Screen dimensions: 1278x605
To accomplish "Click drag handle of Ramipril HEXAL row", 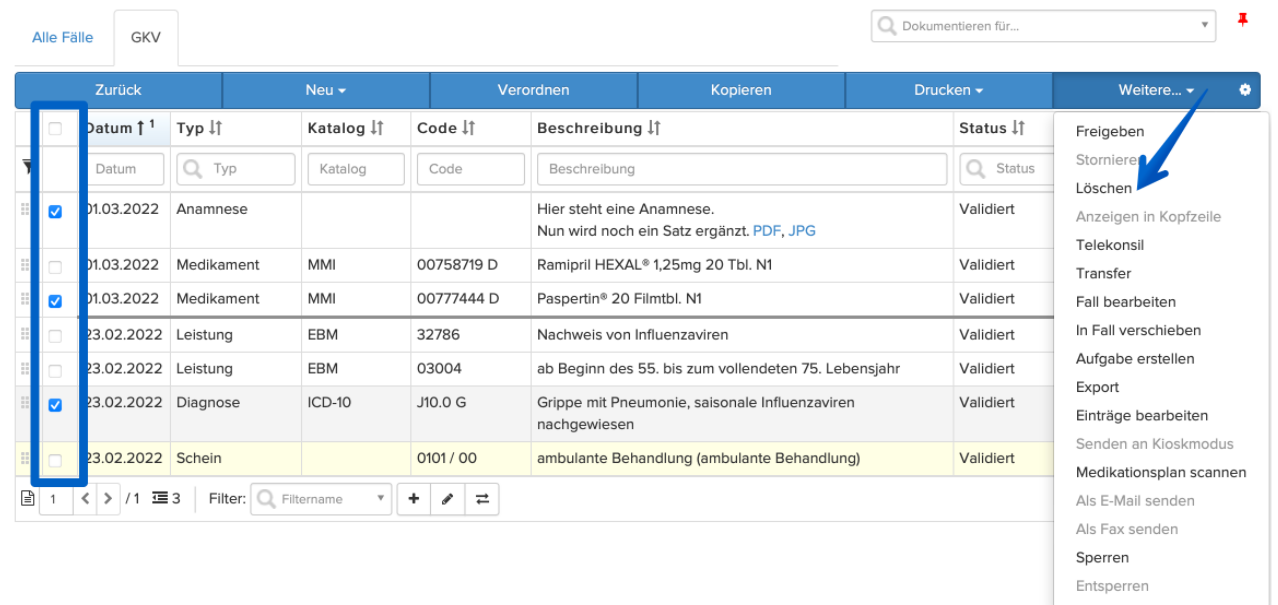I will [x=25, y=265].
